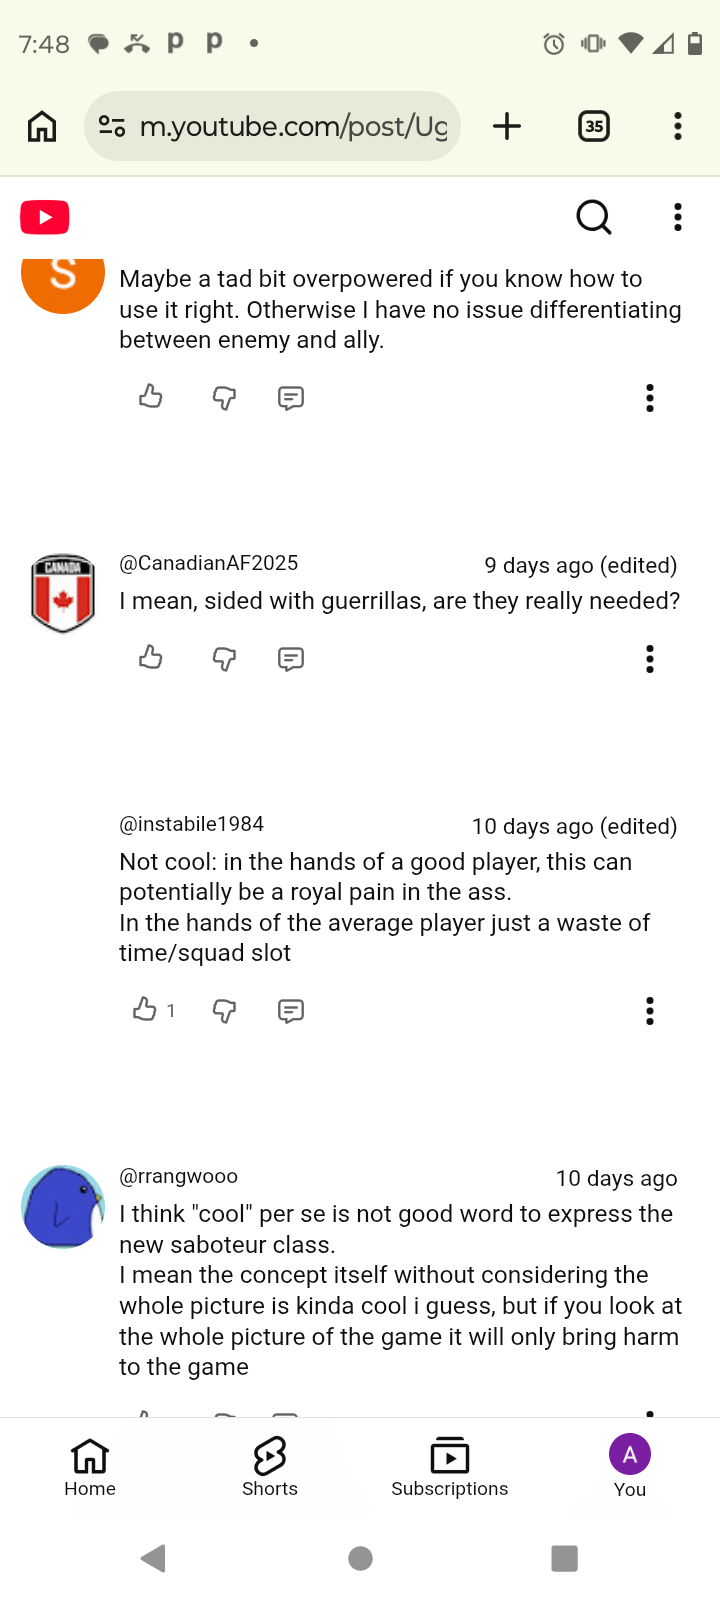Open Chrome's three-dot menu

[x=678, y=127]
